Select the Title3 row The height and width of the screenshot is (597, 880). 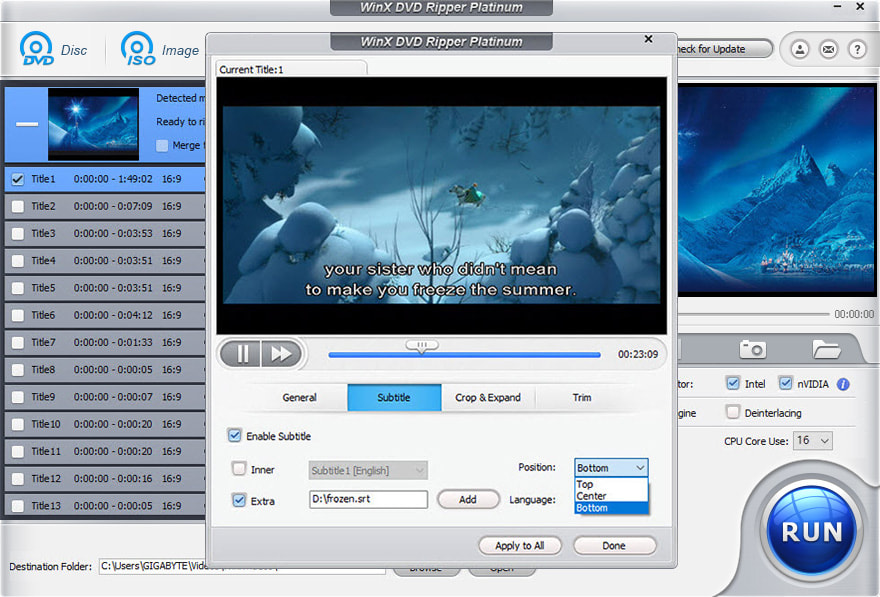[x=105, y=233]
